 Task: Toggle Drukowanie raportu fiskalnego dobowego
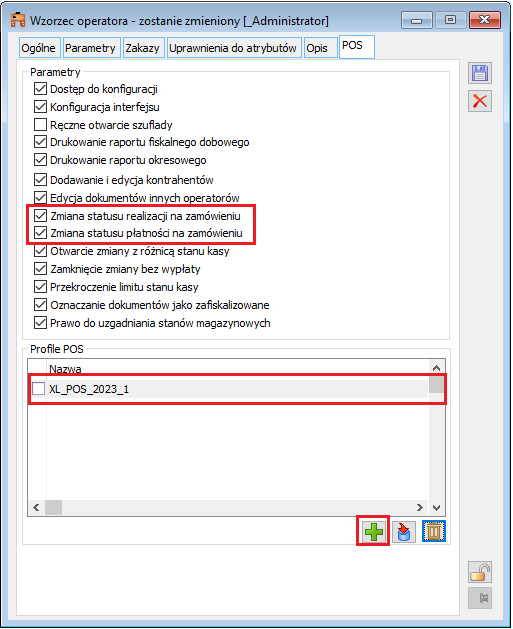click(40, 142)
